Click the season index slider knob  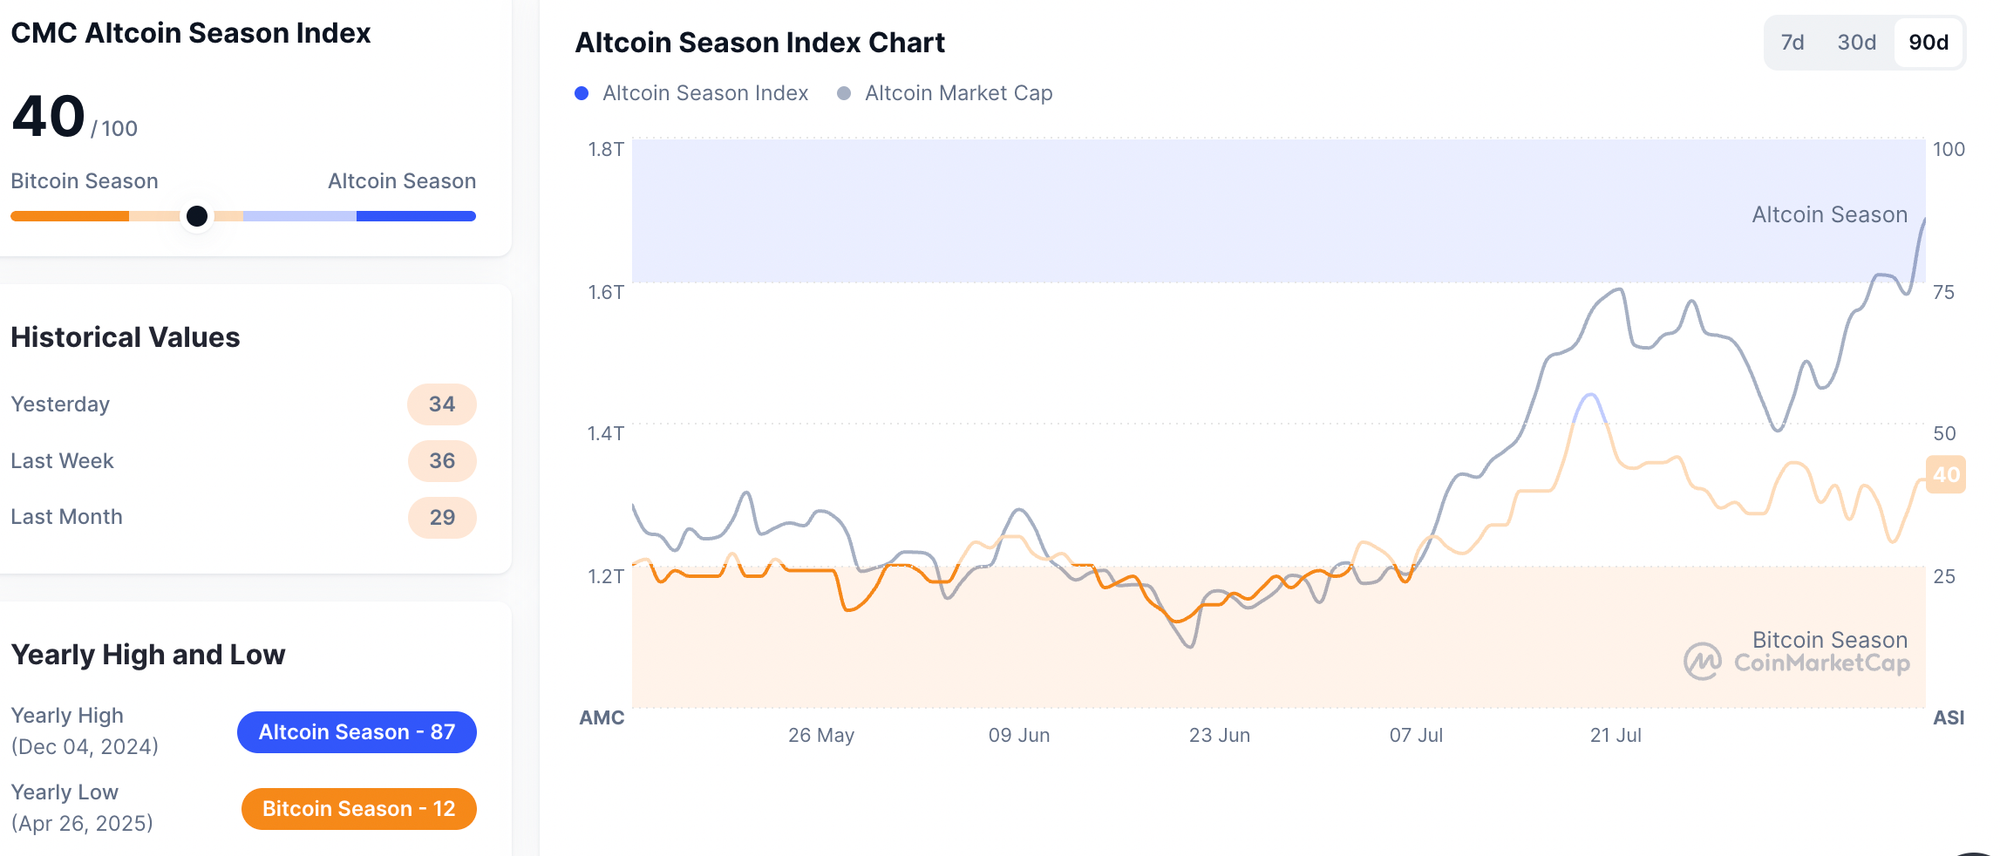point(197,215)
